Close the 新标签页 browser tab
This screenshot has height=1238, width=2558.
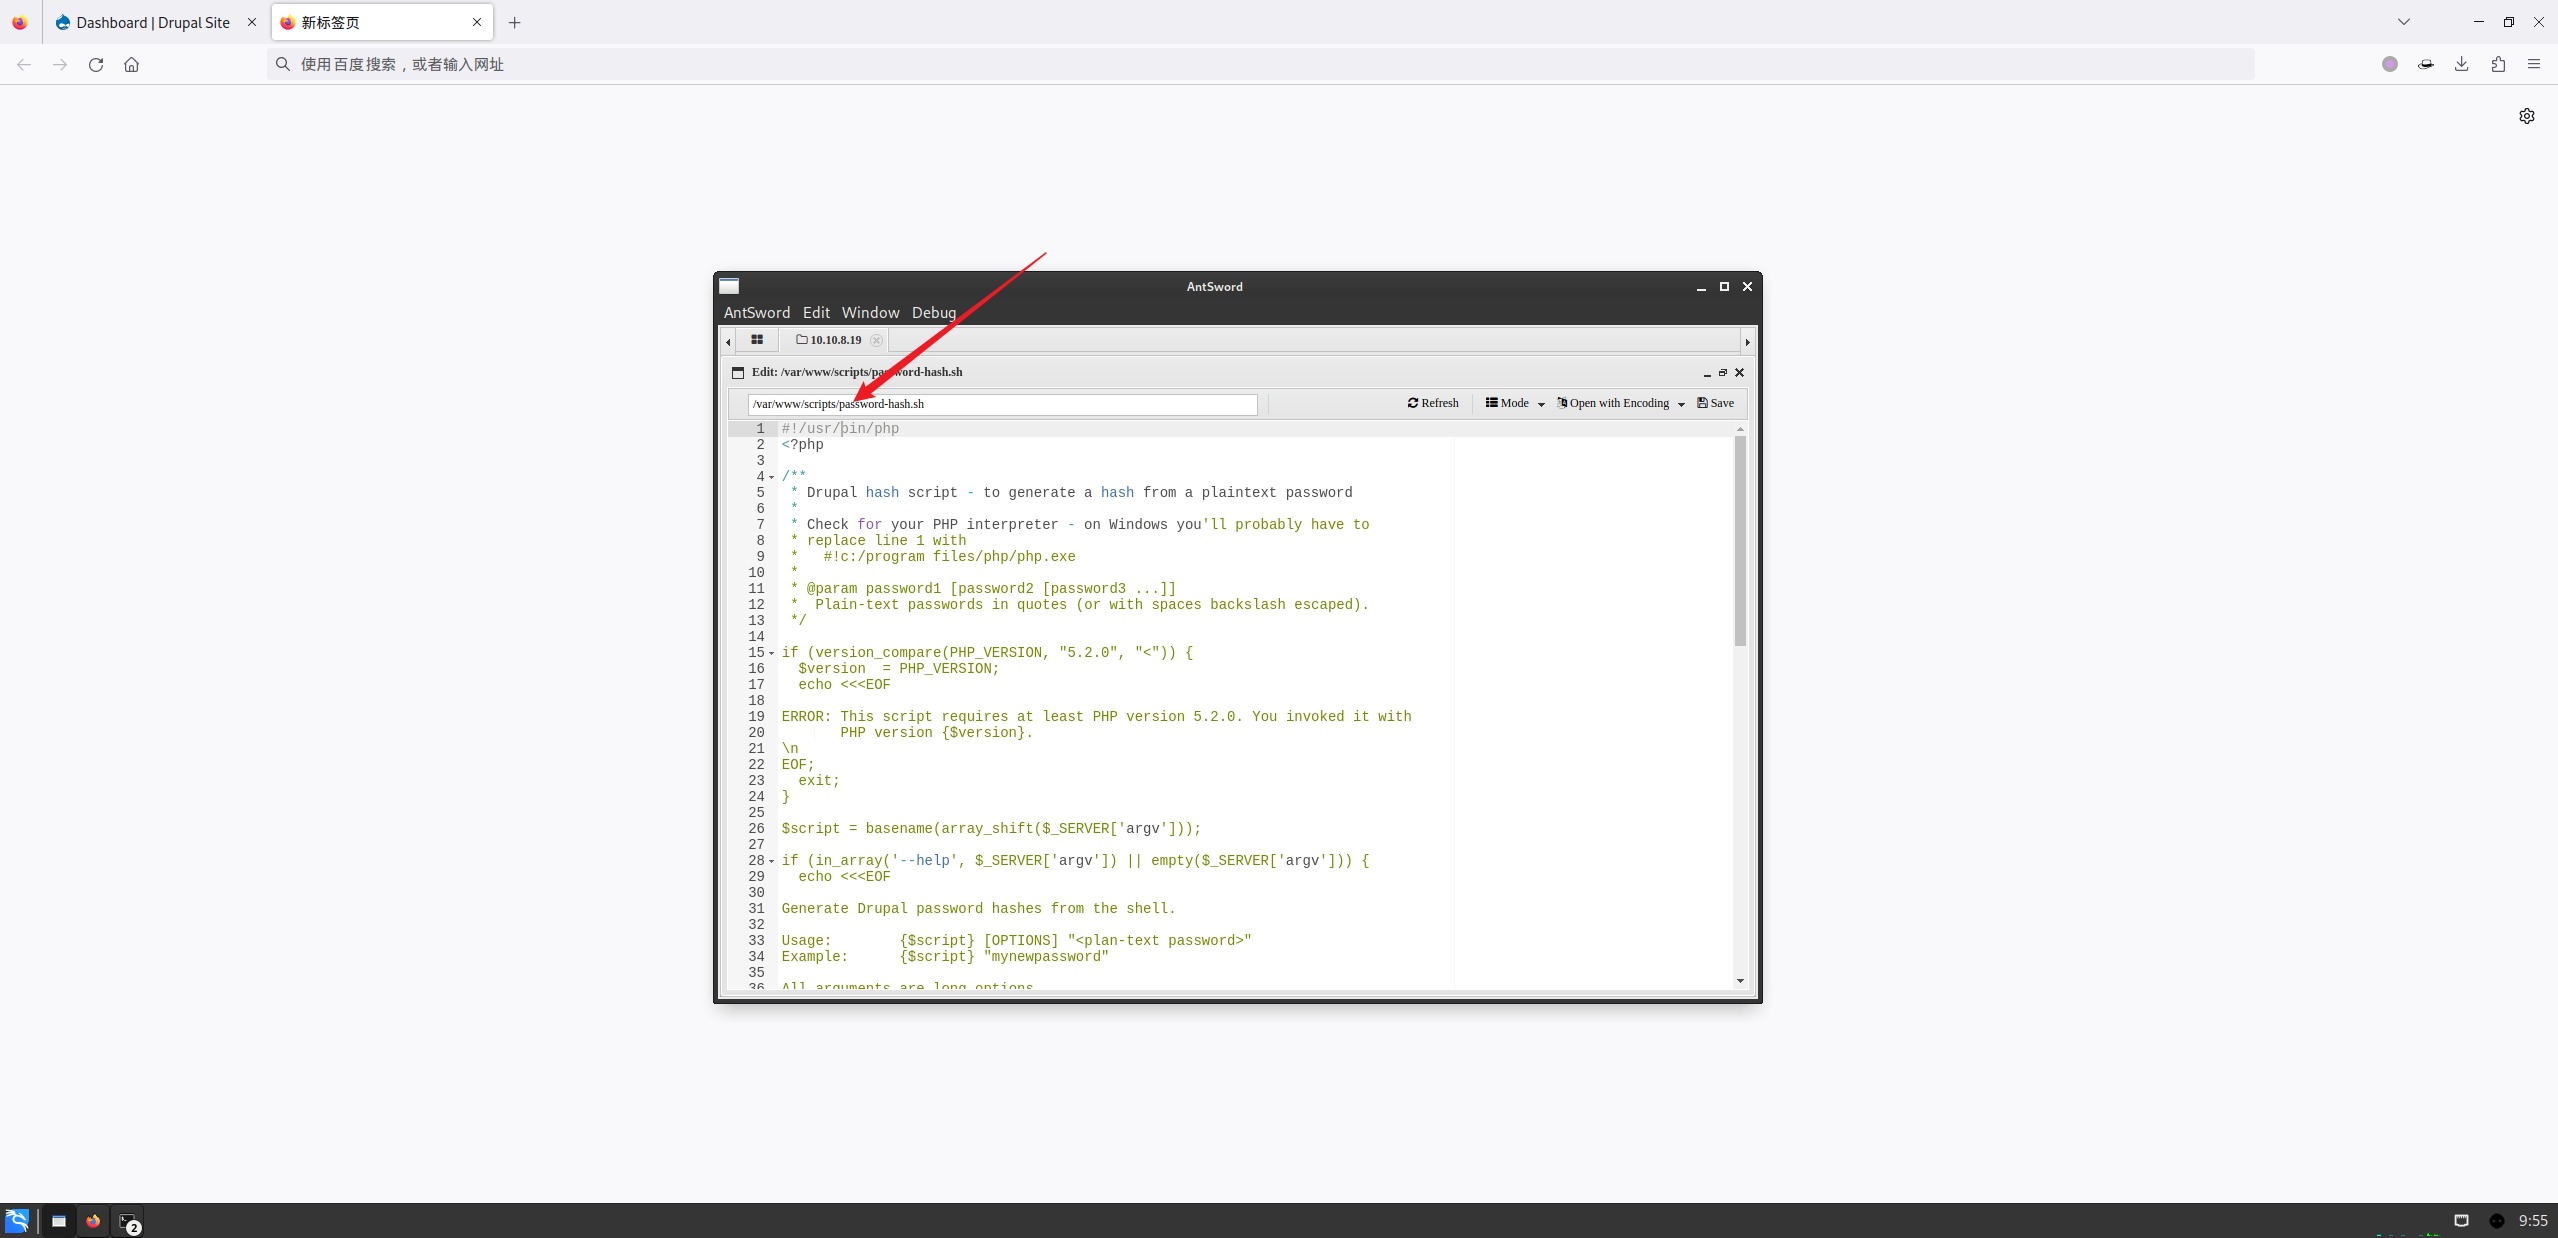(x=477, y=22)
